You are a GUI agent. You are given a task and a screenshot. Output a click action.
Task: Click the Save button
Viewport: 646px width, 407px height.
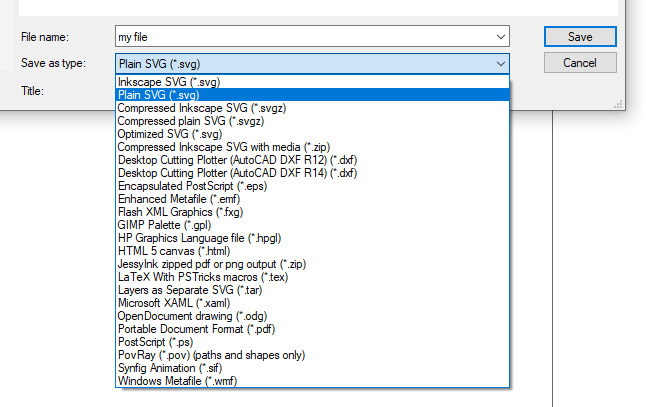(580, 37)
